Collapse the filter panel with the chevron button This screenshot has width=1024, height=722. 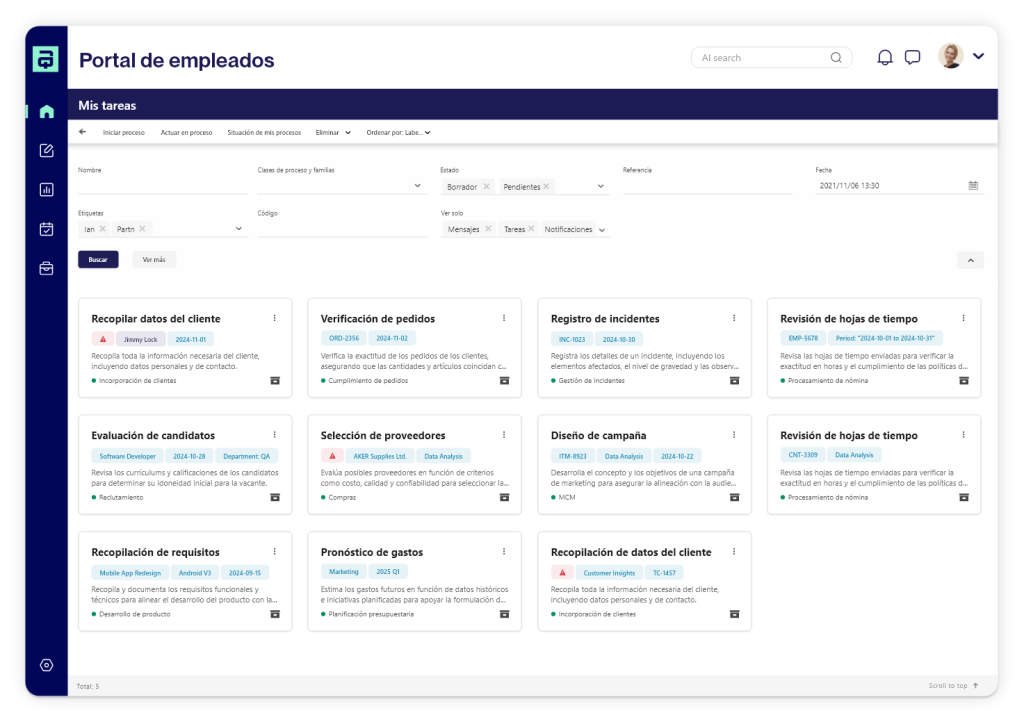click(969, 260)
